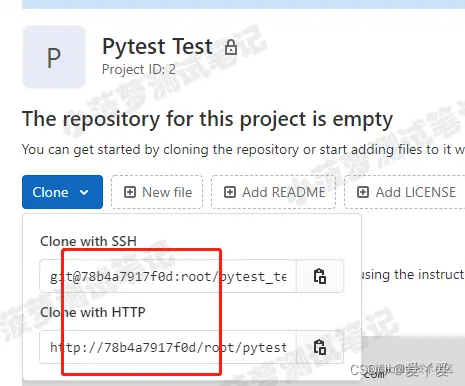Click the plus icon on Add README
This screenshot has width=465, height=386.
tap(230, 192)
